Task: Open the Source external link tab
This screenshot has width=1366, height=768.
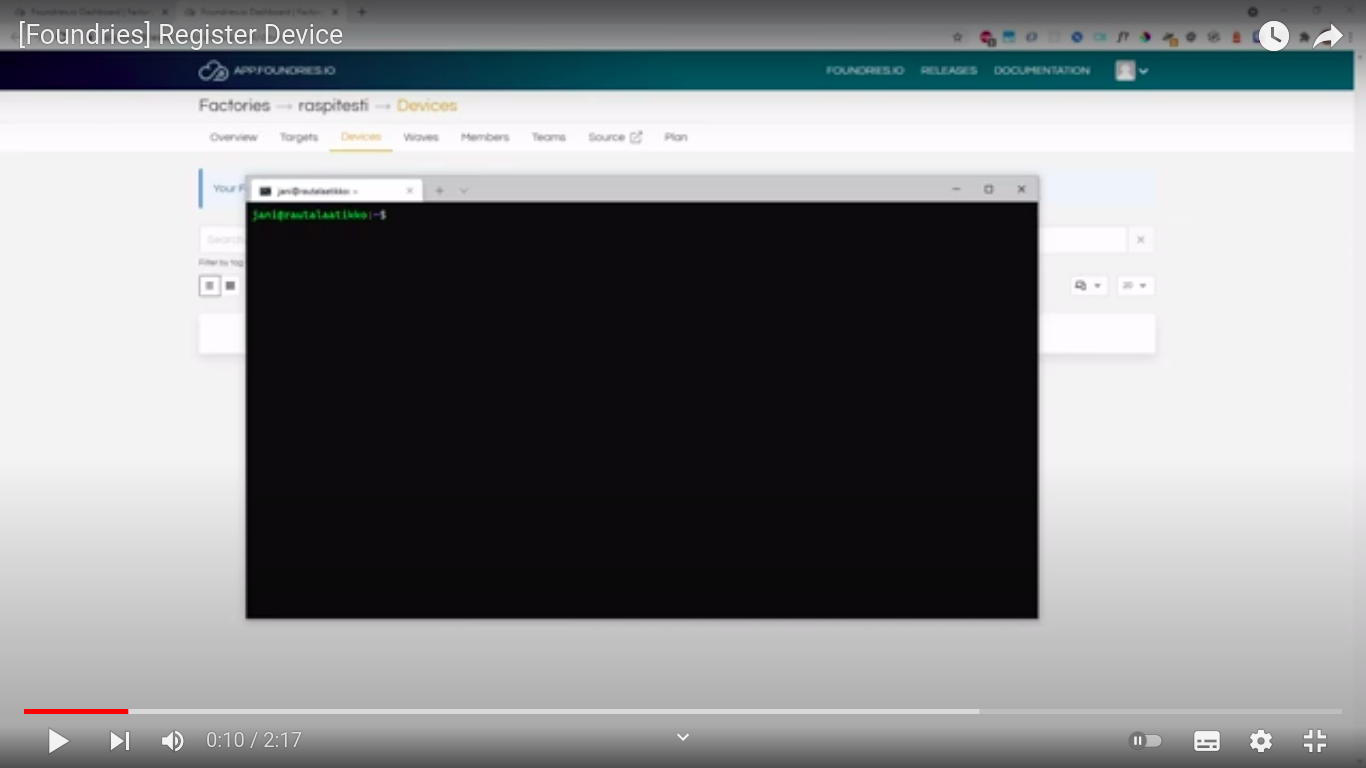Action: coord(615,137)
